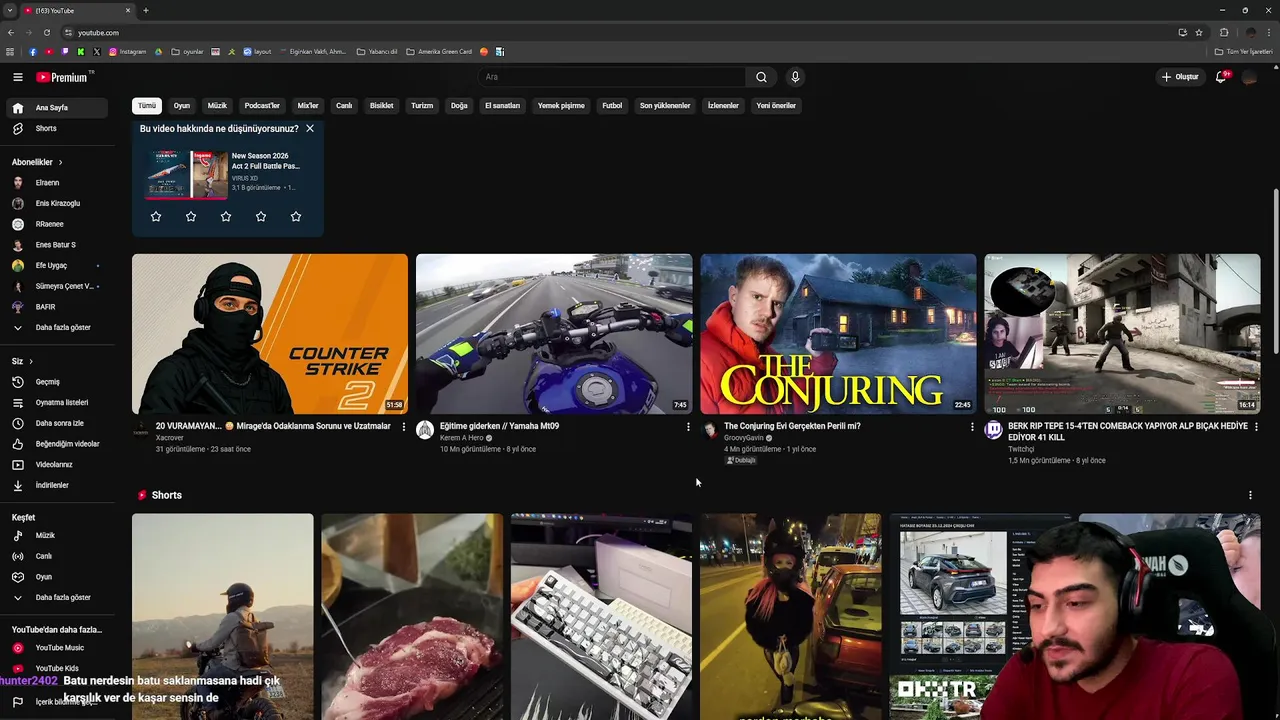Open Geçmiş watch history
Image resolution: width=1280 pixels, height=720 pixels.
point(55,382)
